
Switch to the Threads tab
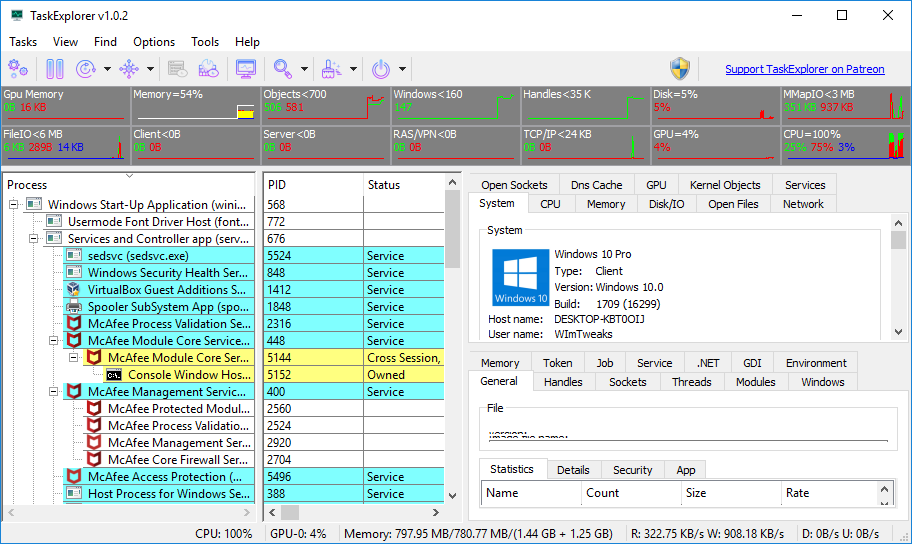(692, 382)
